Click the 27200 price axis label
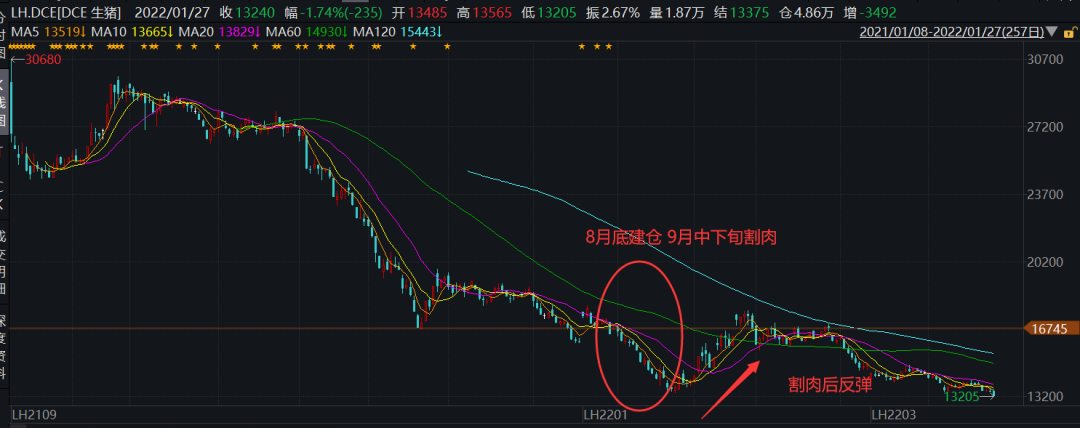This screenshot has width=1080, height=428. [x=1046, y=128]
